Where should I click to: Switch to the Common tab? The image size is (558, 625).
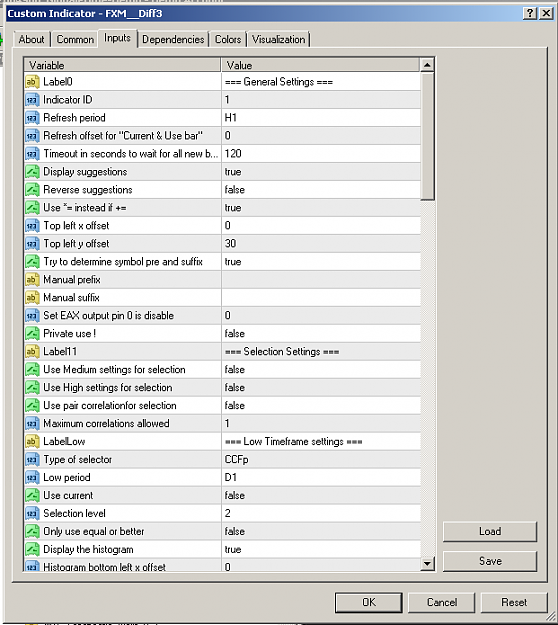75,39
